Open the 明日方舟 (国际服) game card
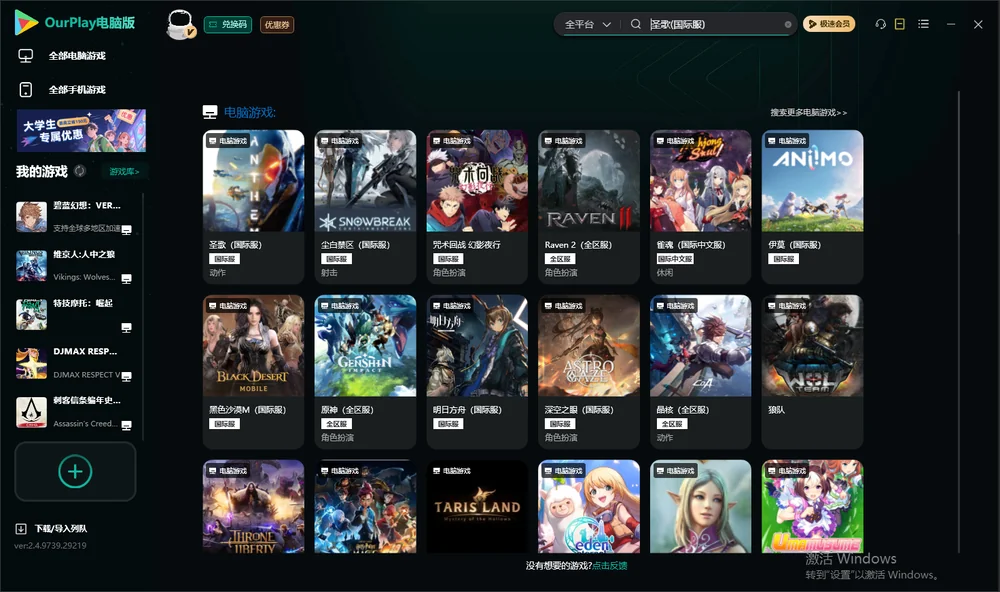The height and width of the screenshot is (592, 1000). pos(477,372)
